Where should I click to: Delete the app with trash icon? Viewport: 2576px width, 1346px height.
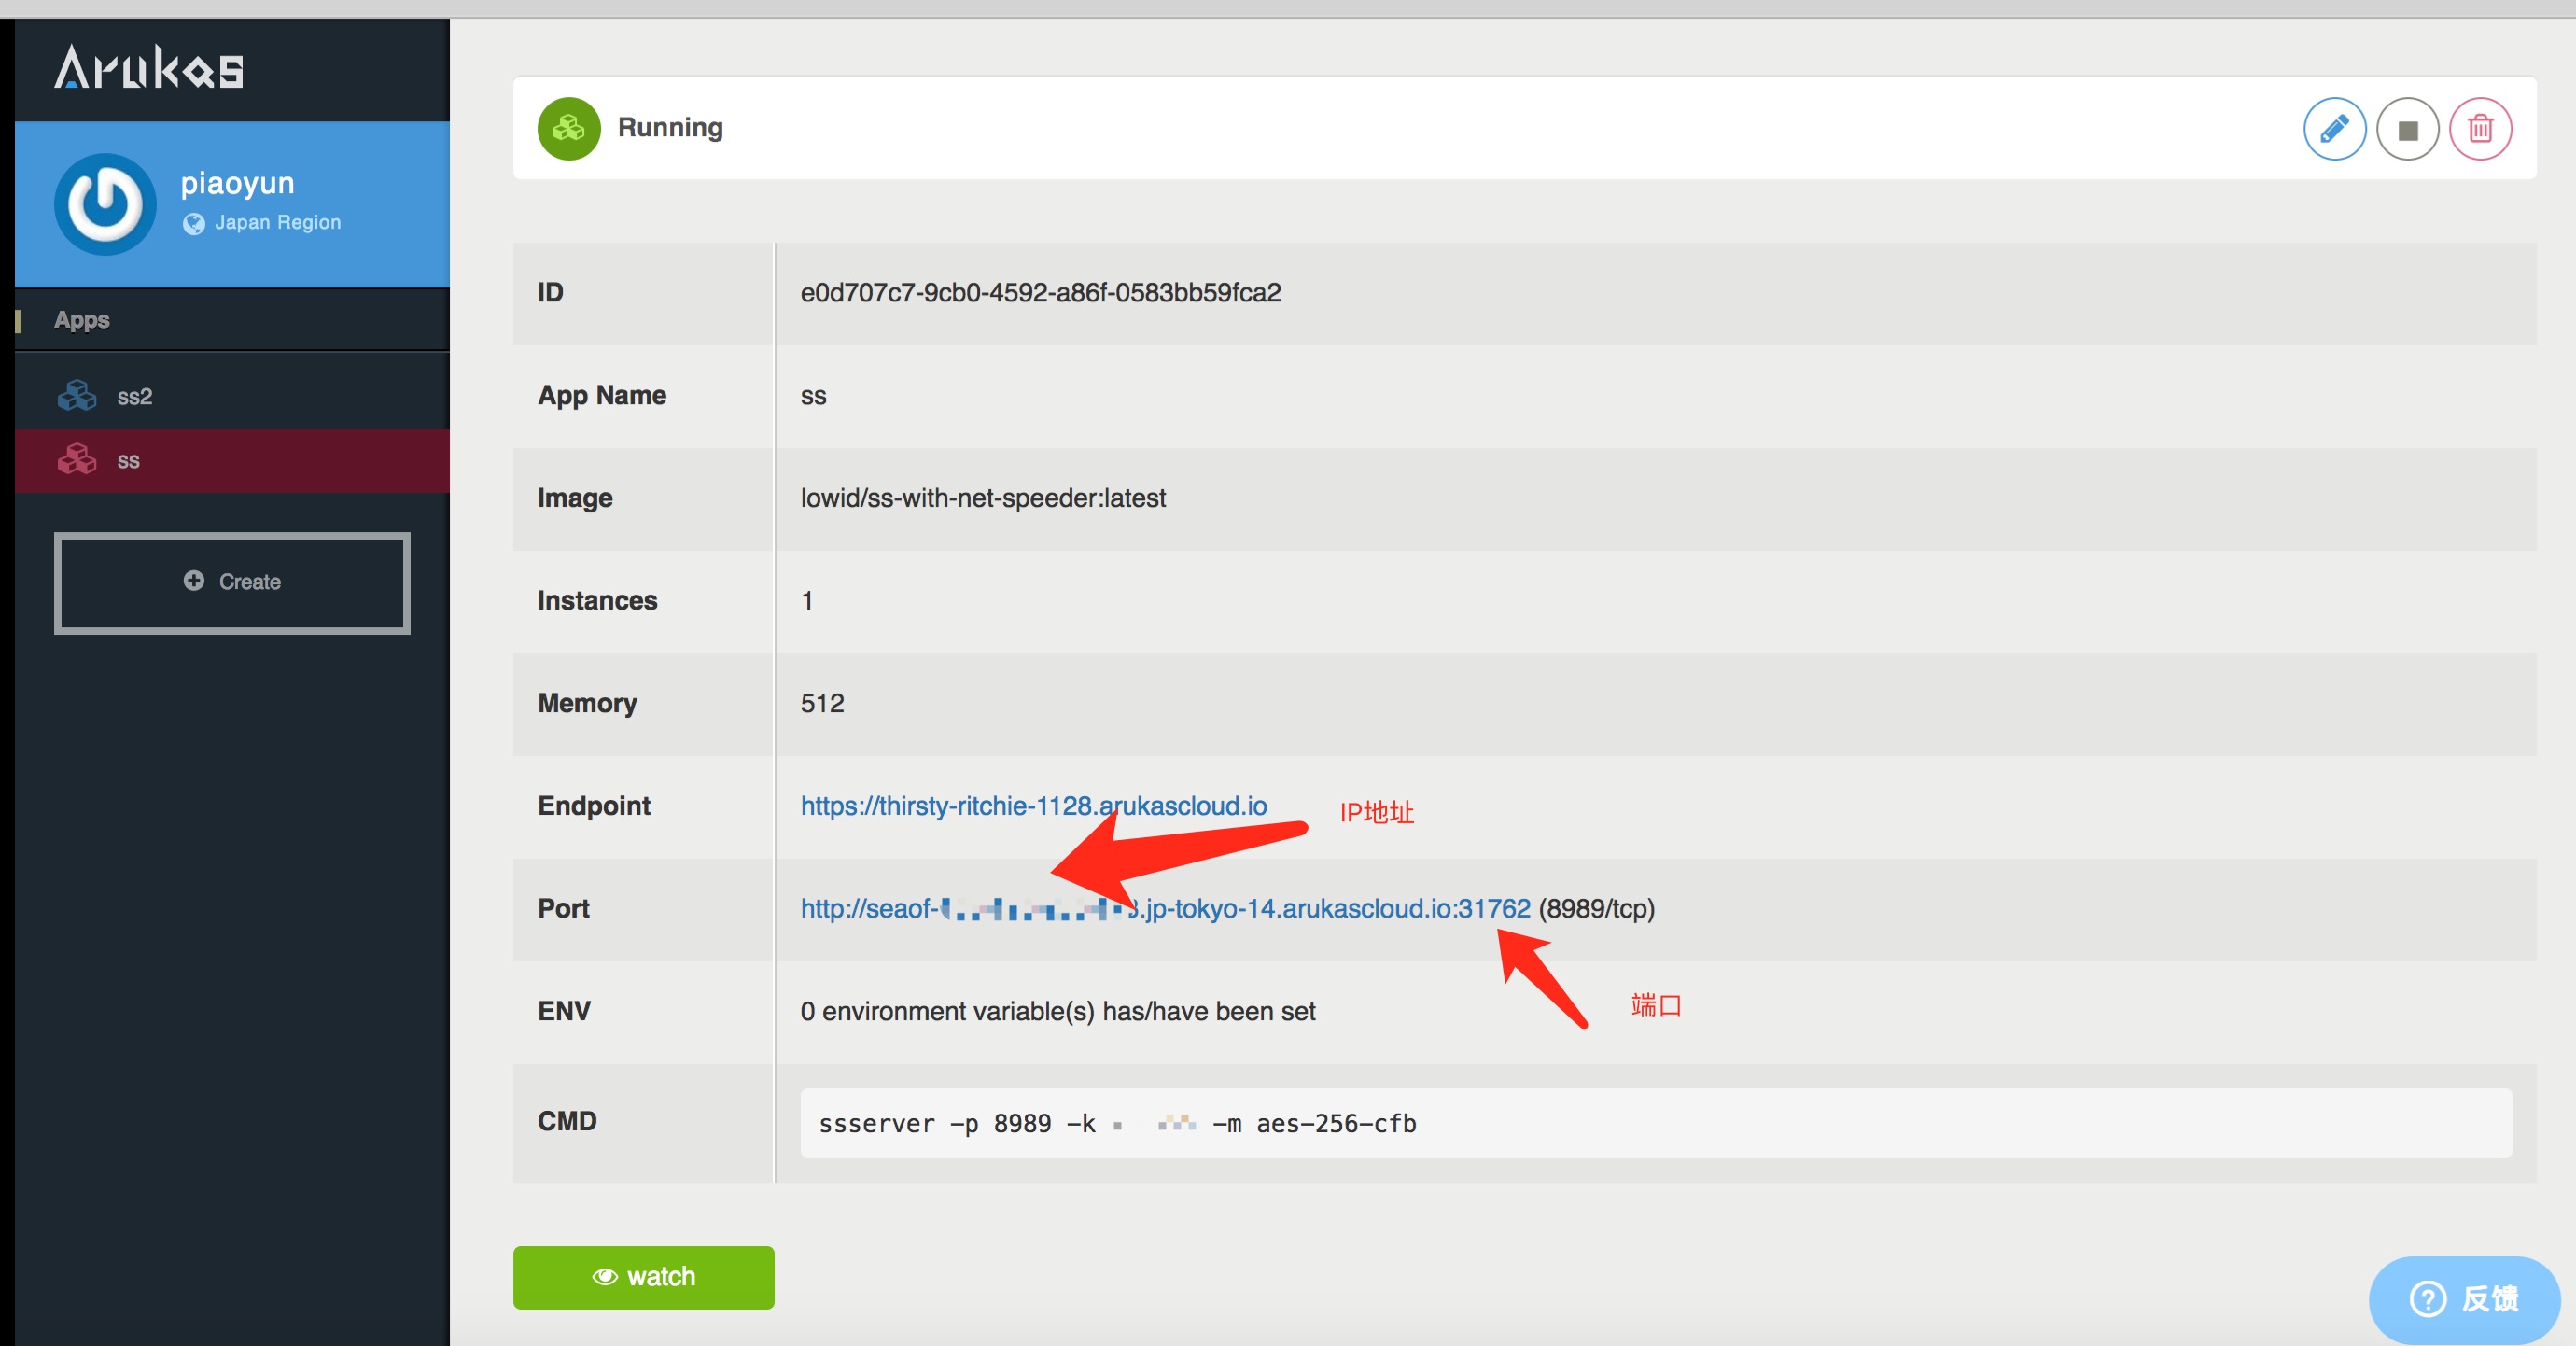coord(2480,129)
